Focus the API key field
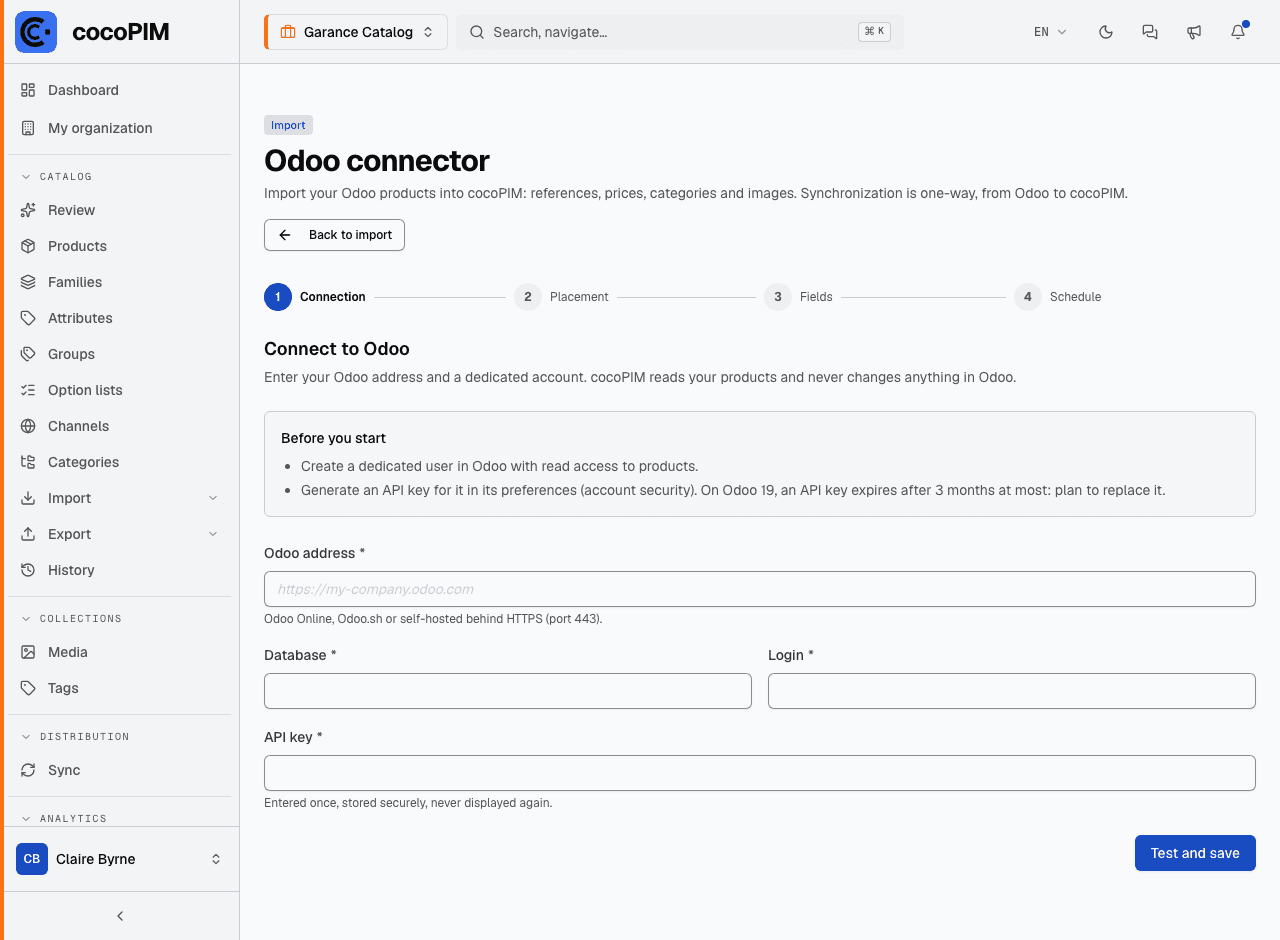1280x940 pixels. [760, 773]
